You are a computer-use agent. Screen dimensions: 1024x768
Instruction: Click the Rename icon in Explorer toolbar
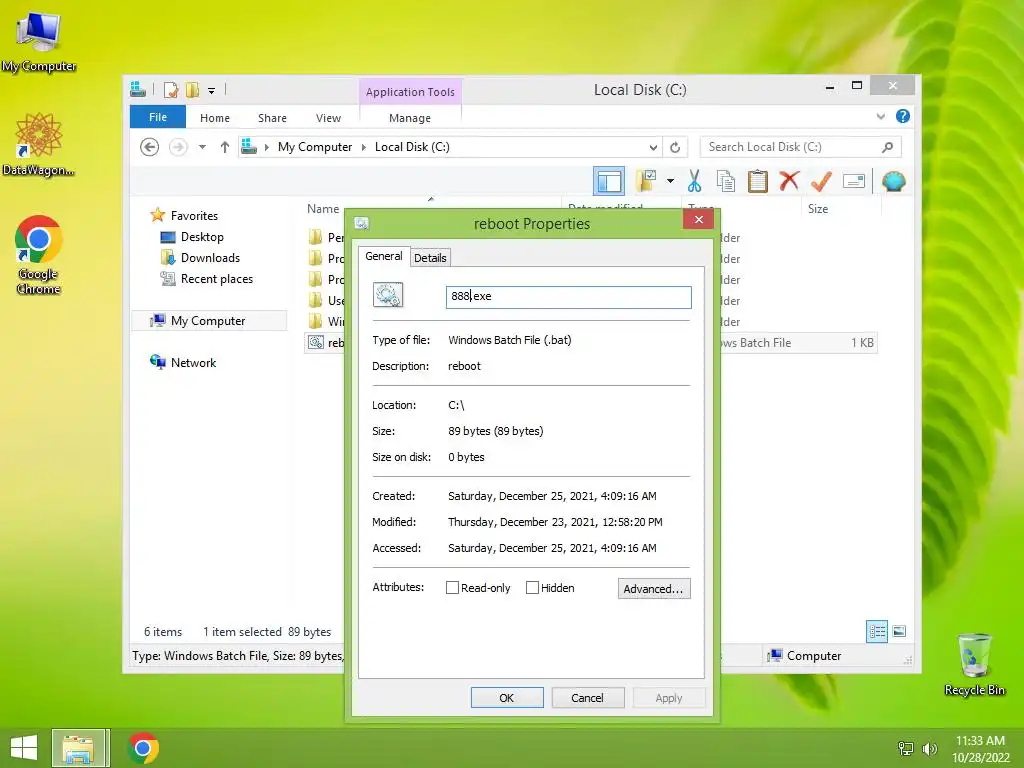(854, 181)
